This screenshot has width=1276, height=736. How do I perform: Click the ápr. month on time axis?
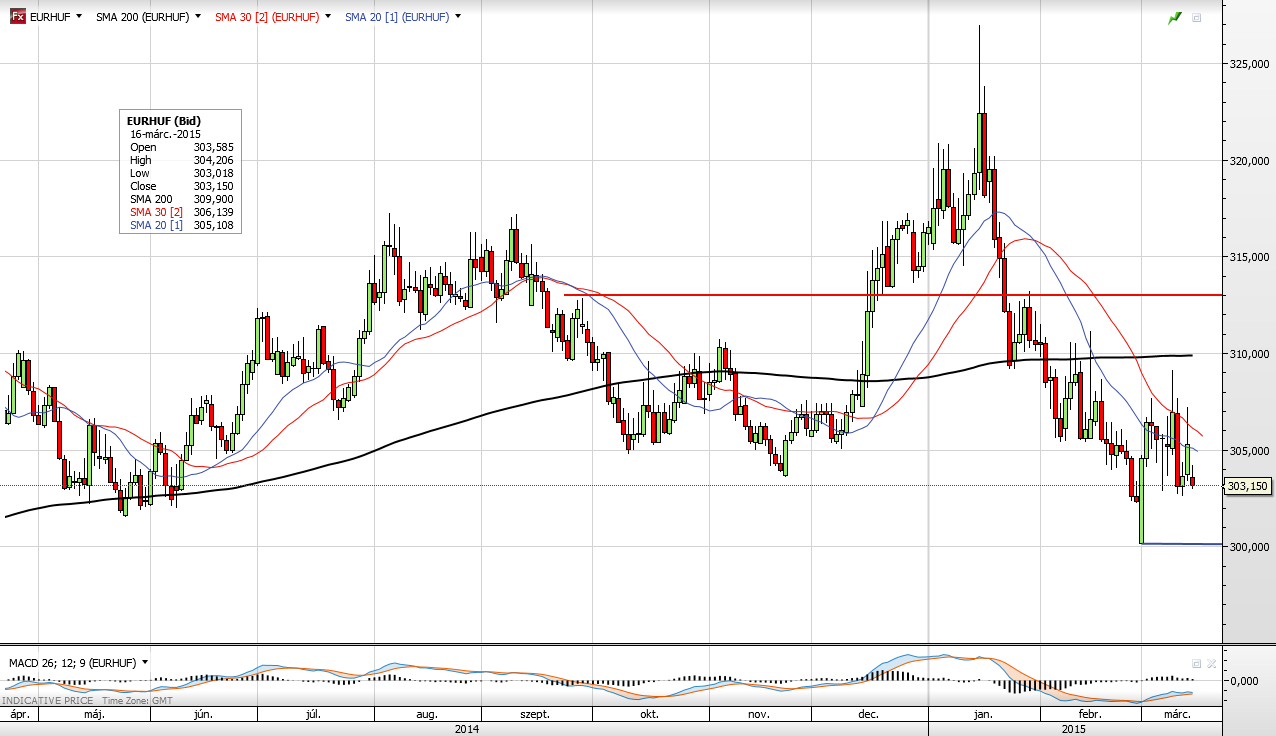[x=20, y=715]
